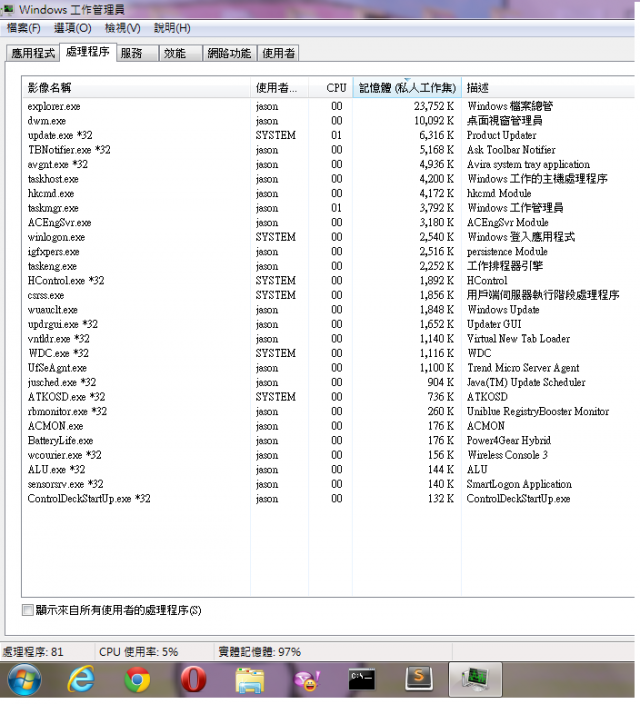The height and width of the screenshot is (705, 640).
Task: Switch to the 使用者 tab
Action: (x=278, y=53)
